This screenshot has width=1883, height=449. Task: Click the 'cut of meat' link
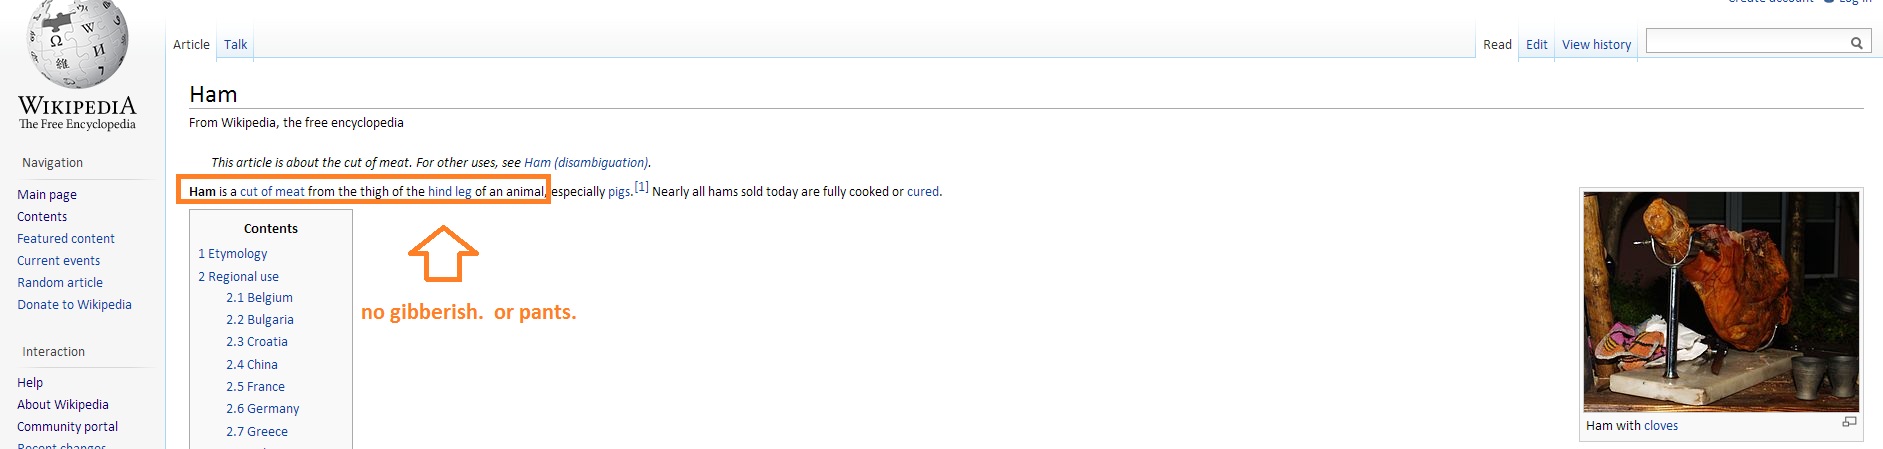click(x=272, y=192)
